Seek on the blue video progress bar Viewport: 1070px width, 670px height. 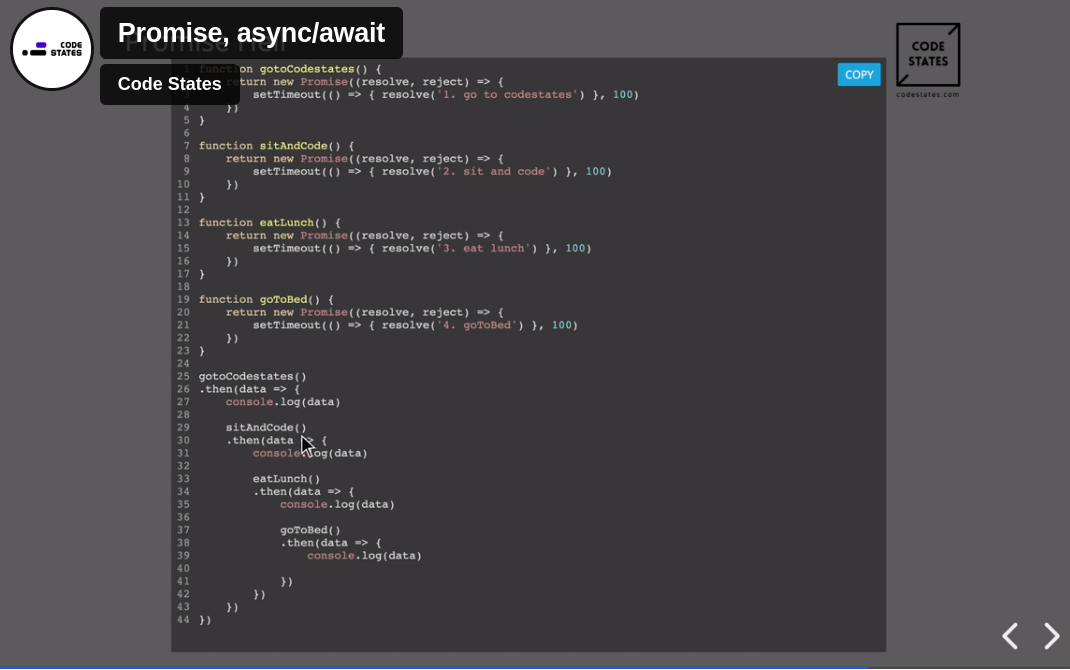tap(434, 668)
